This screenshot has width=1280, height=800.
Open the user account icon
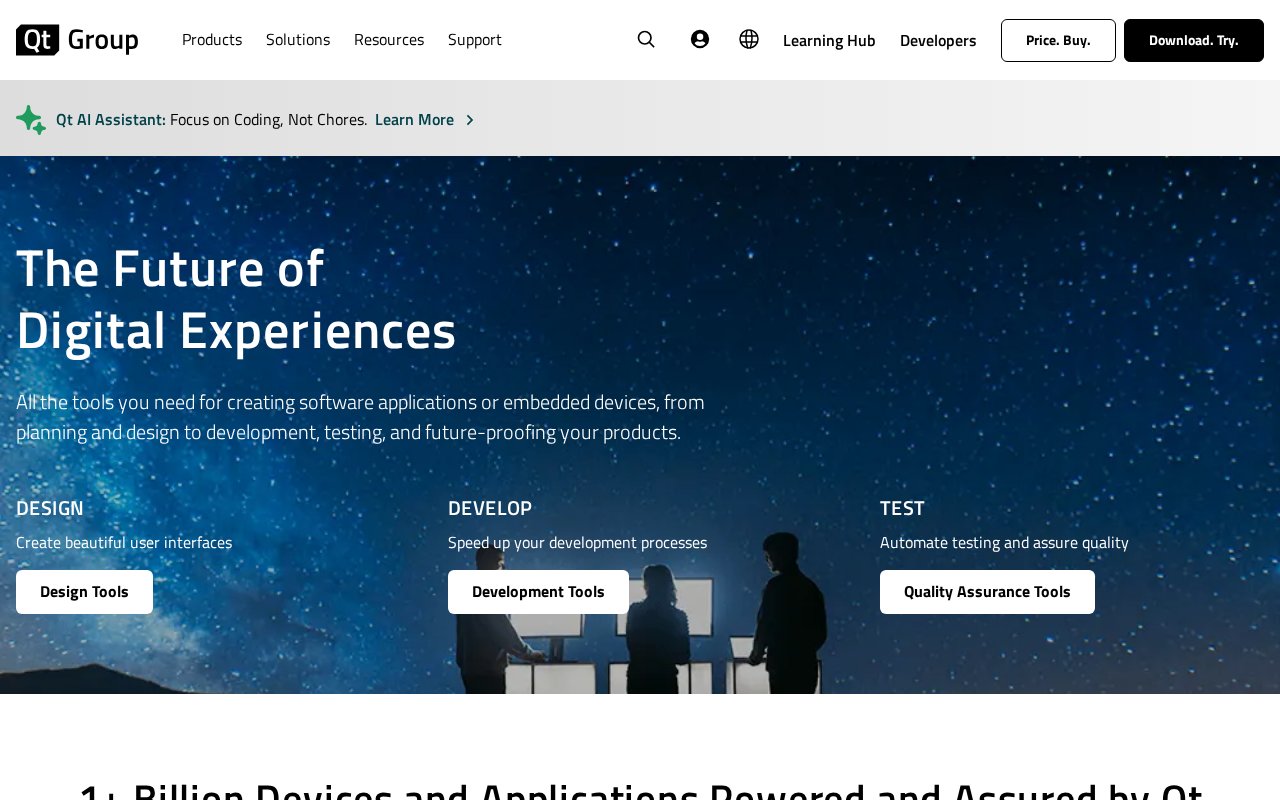point(700,39)
